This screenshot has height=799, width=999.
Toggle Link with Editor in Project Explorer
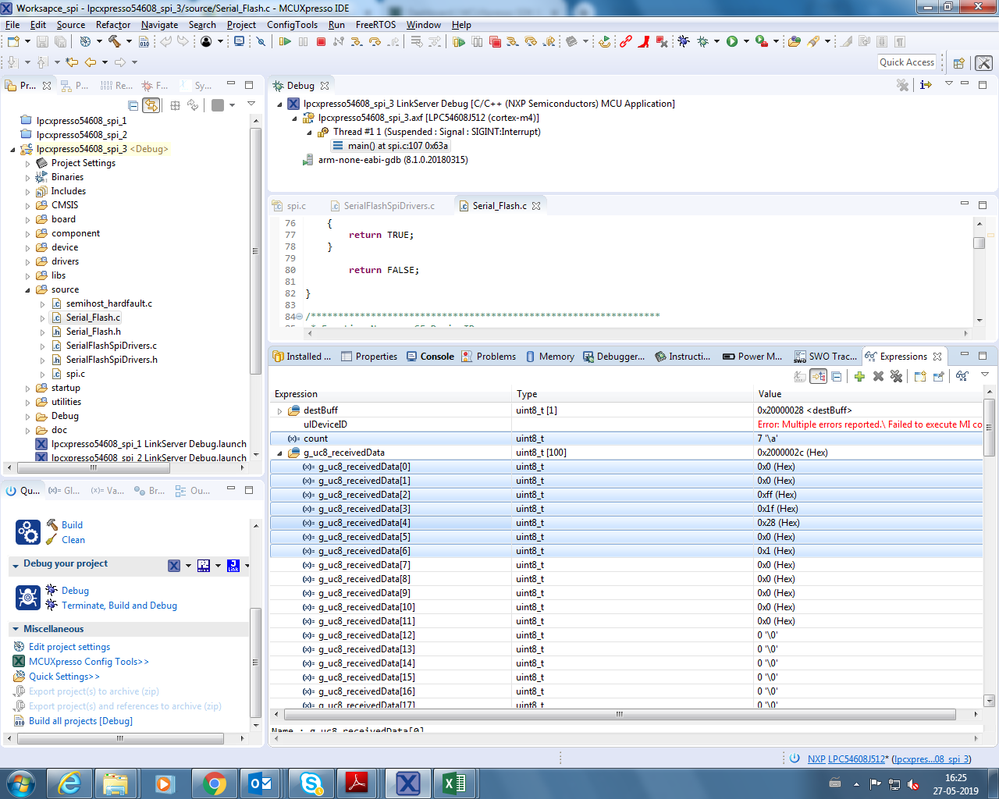coord(151,105)
